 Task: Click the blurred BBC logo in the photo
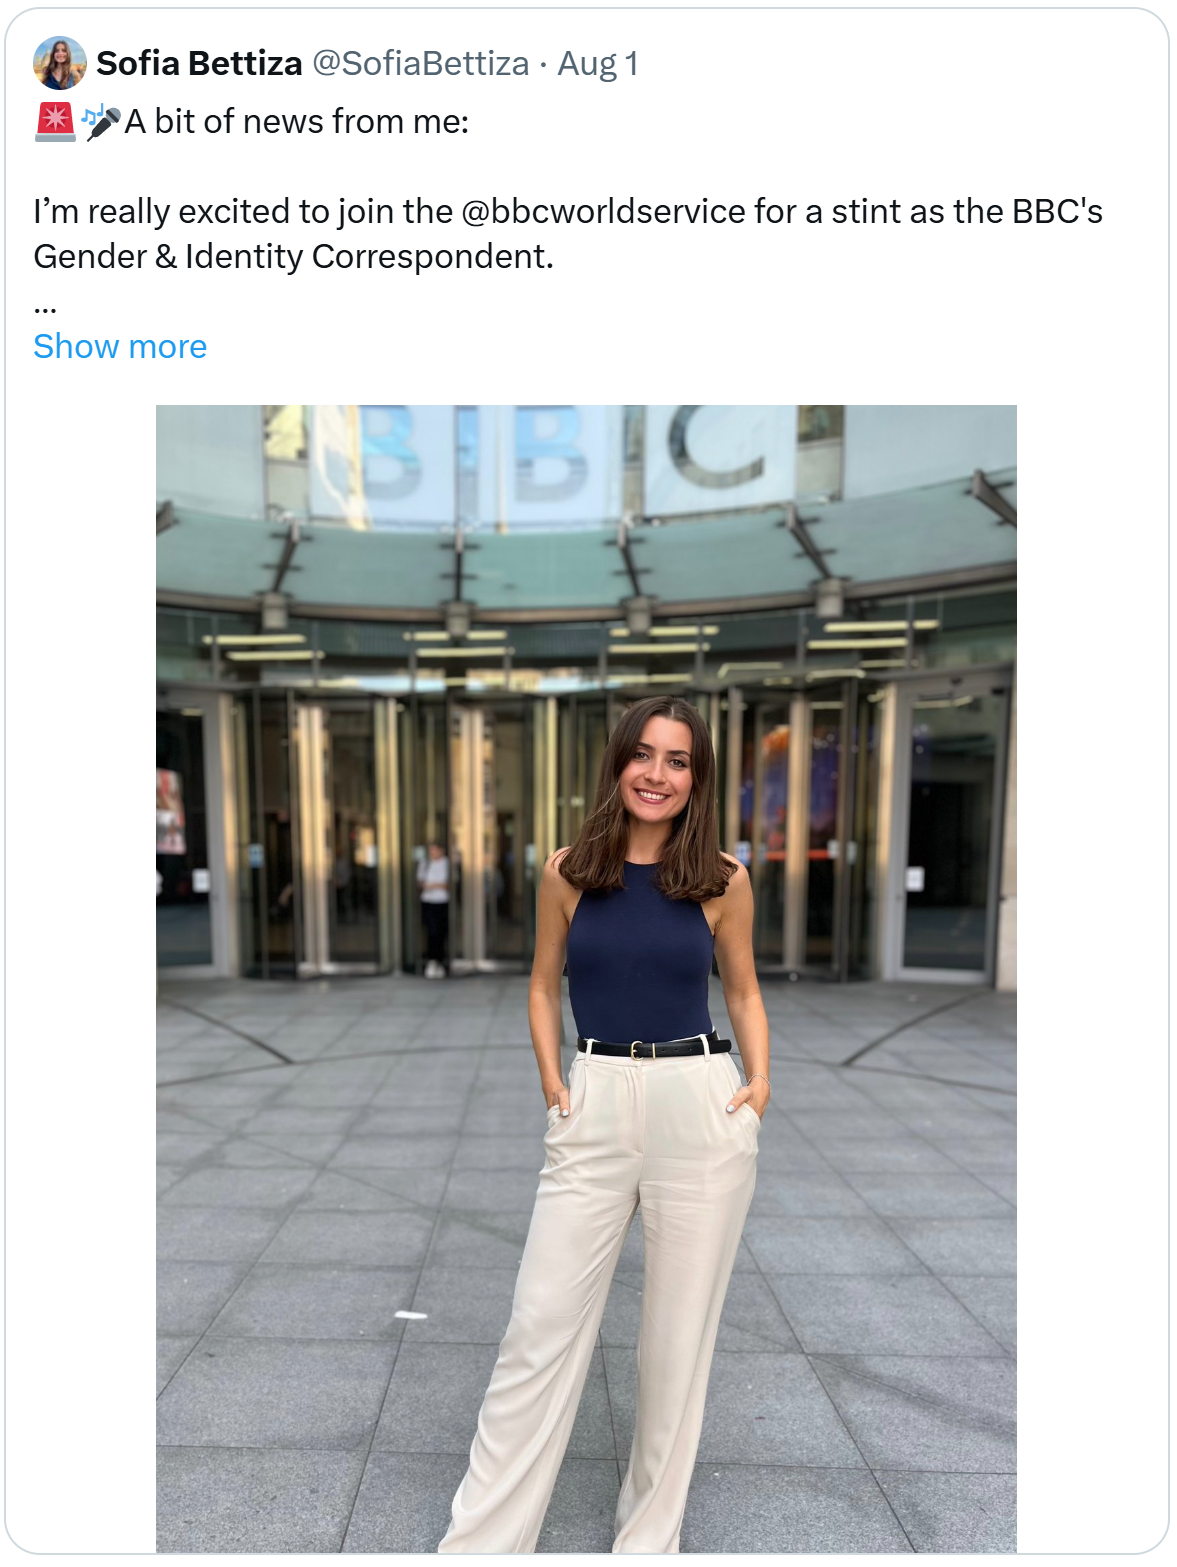click(x=560, y=455)
